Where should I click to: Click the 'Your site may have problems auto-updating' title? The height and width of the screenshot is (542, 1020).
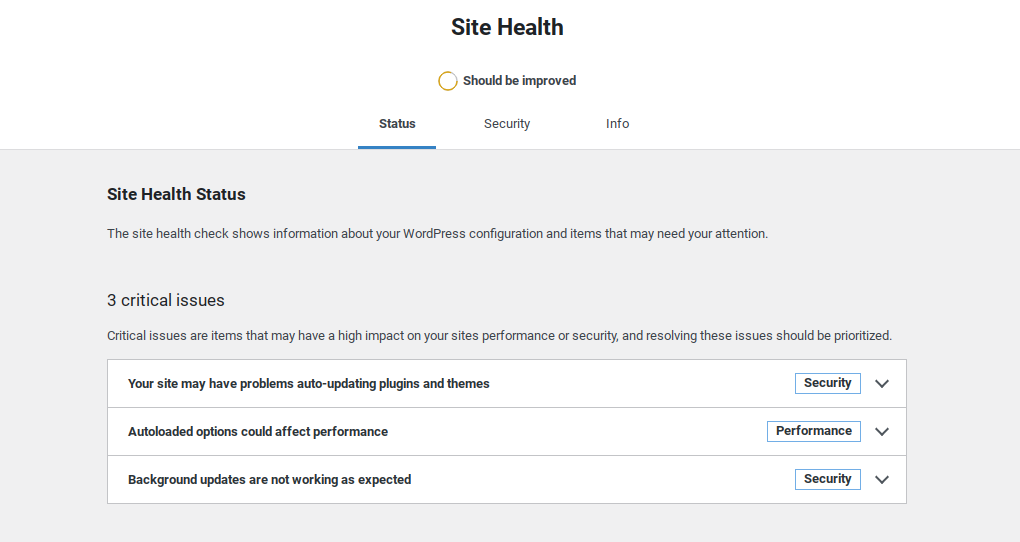[x=308, y=384]
